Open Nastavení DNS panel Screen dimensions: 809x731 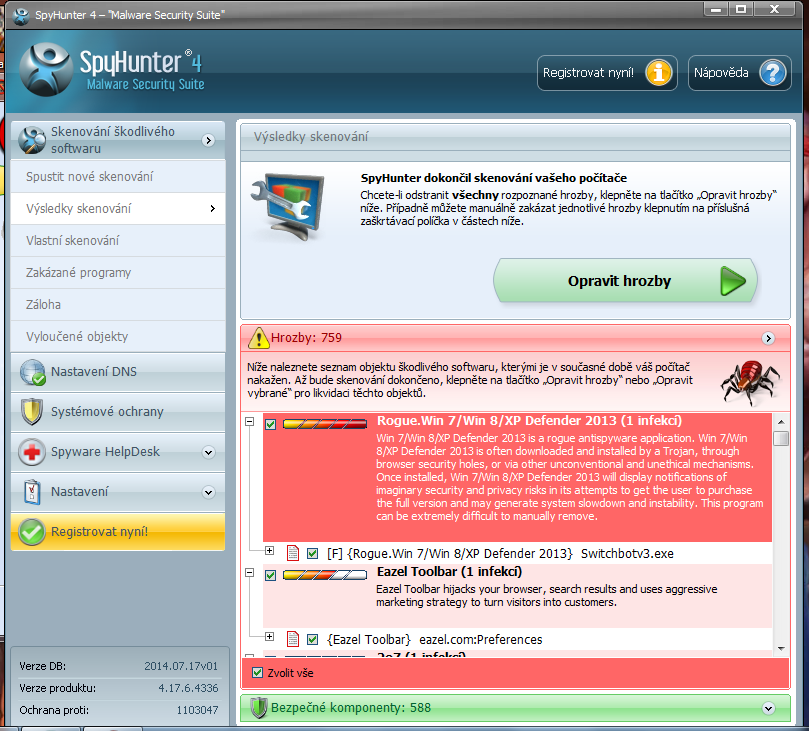[118, 372]
